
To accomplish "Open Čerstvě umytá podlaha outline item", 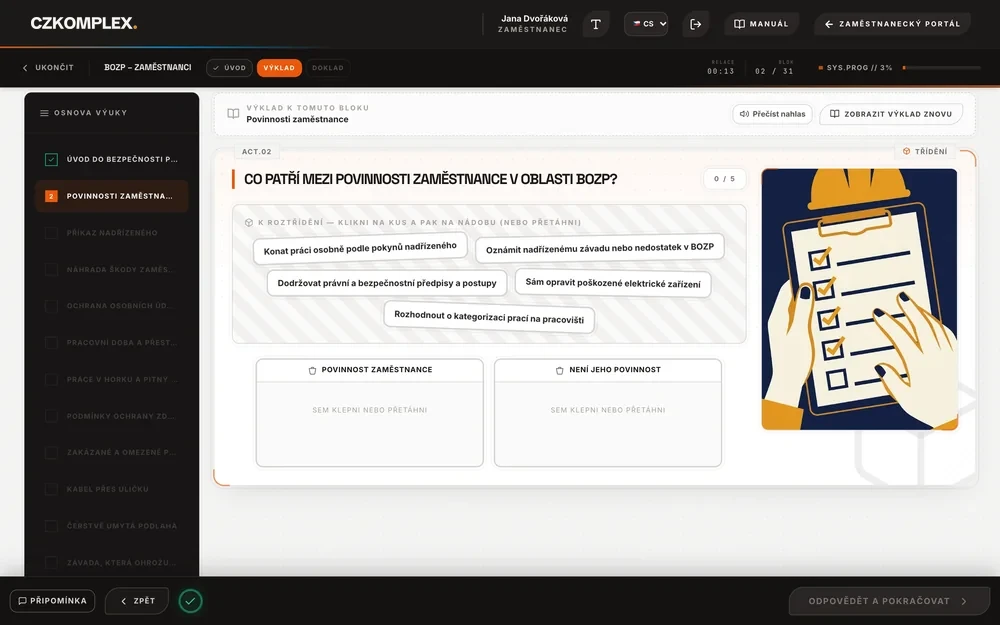I will click(x=112, y=526).
